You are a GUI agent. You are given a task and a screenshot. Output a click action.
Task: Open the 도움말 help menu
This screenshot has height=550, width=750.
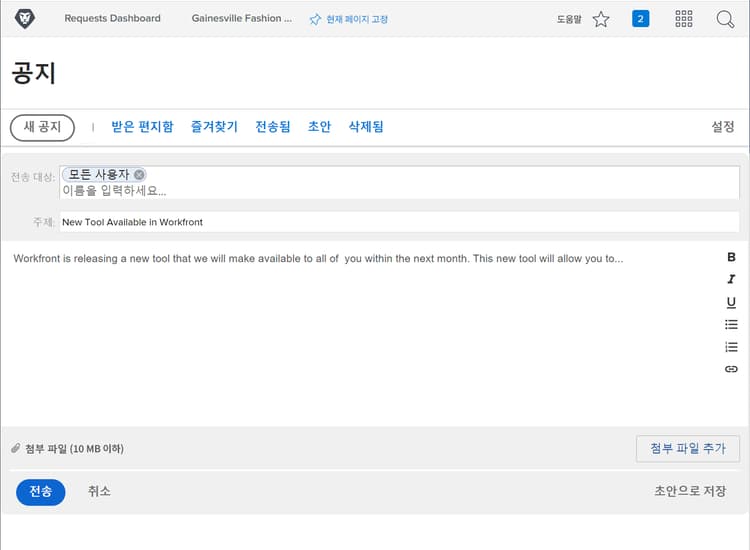point(569,19)
